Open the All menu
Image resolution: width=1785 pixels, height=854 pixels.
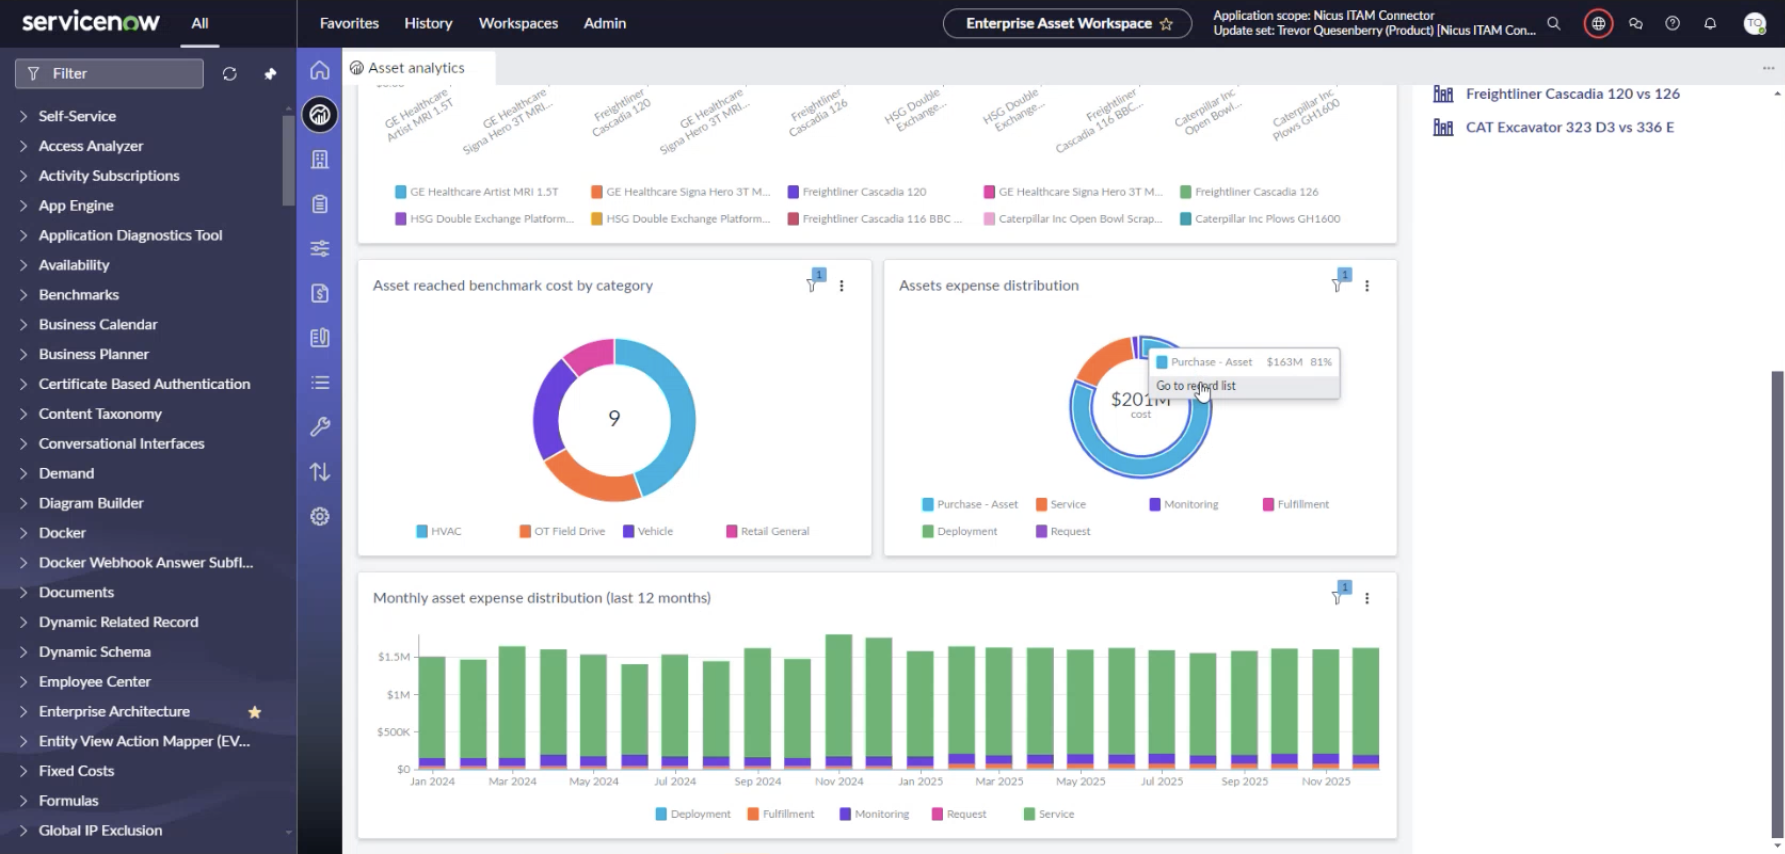point(200,23)
